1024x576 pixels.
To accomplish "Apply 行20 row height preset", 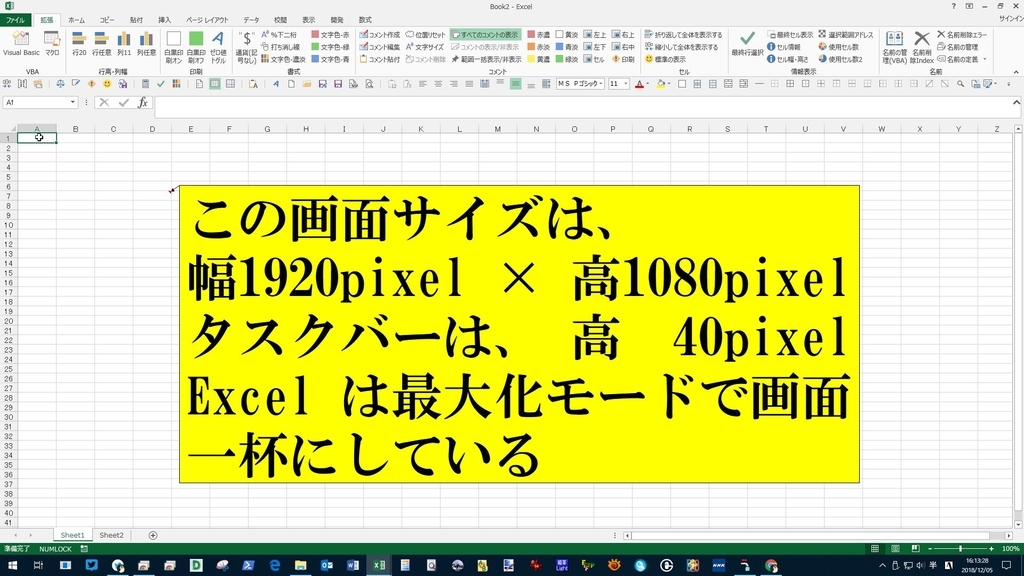I will point(79,44).
